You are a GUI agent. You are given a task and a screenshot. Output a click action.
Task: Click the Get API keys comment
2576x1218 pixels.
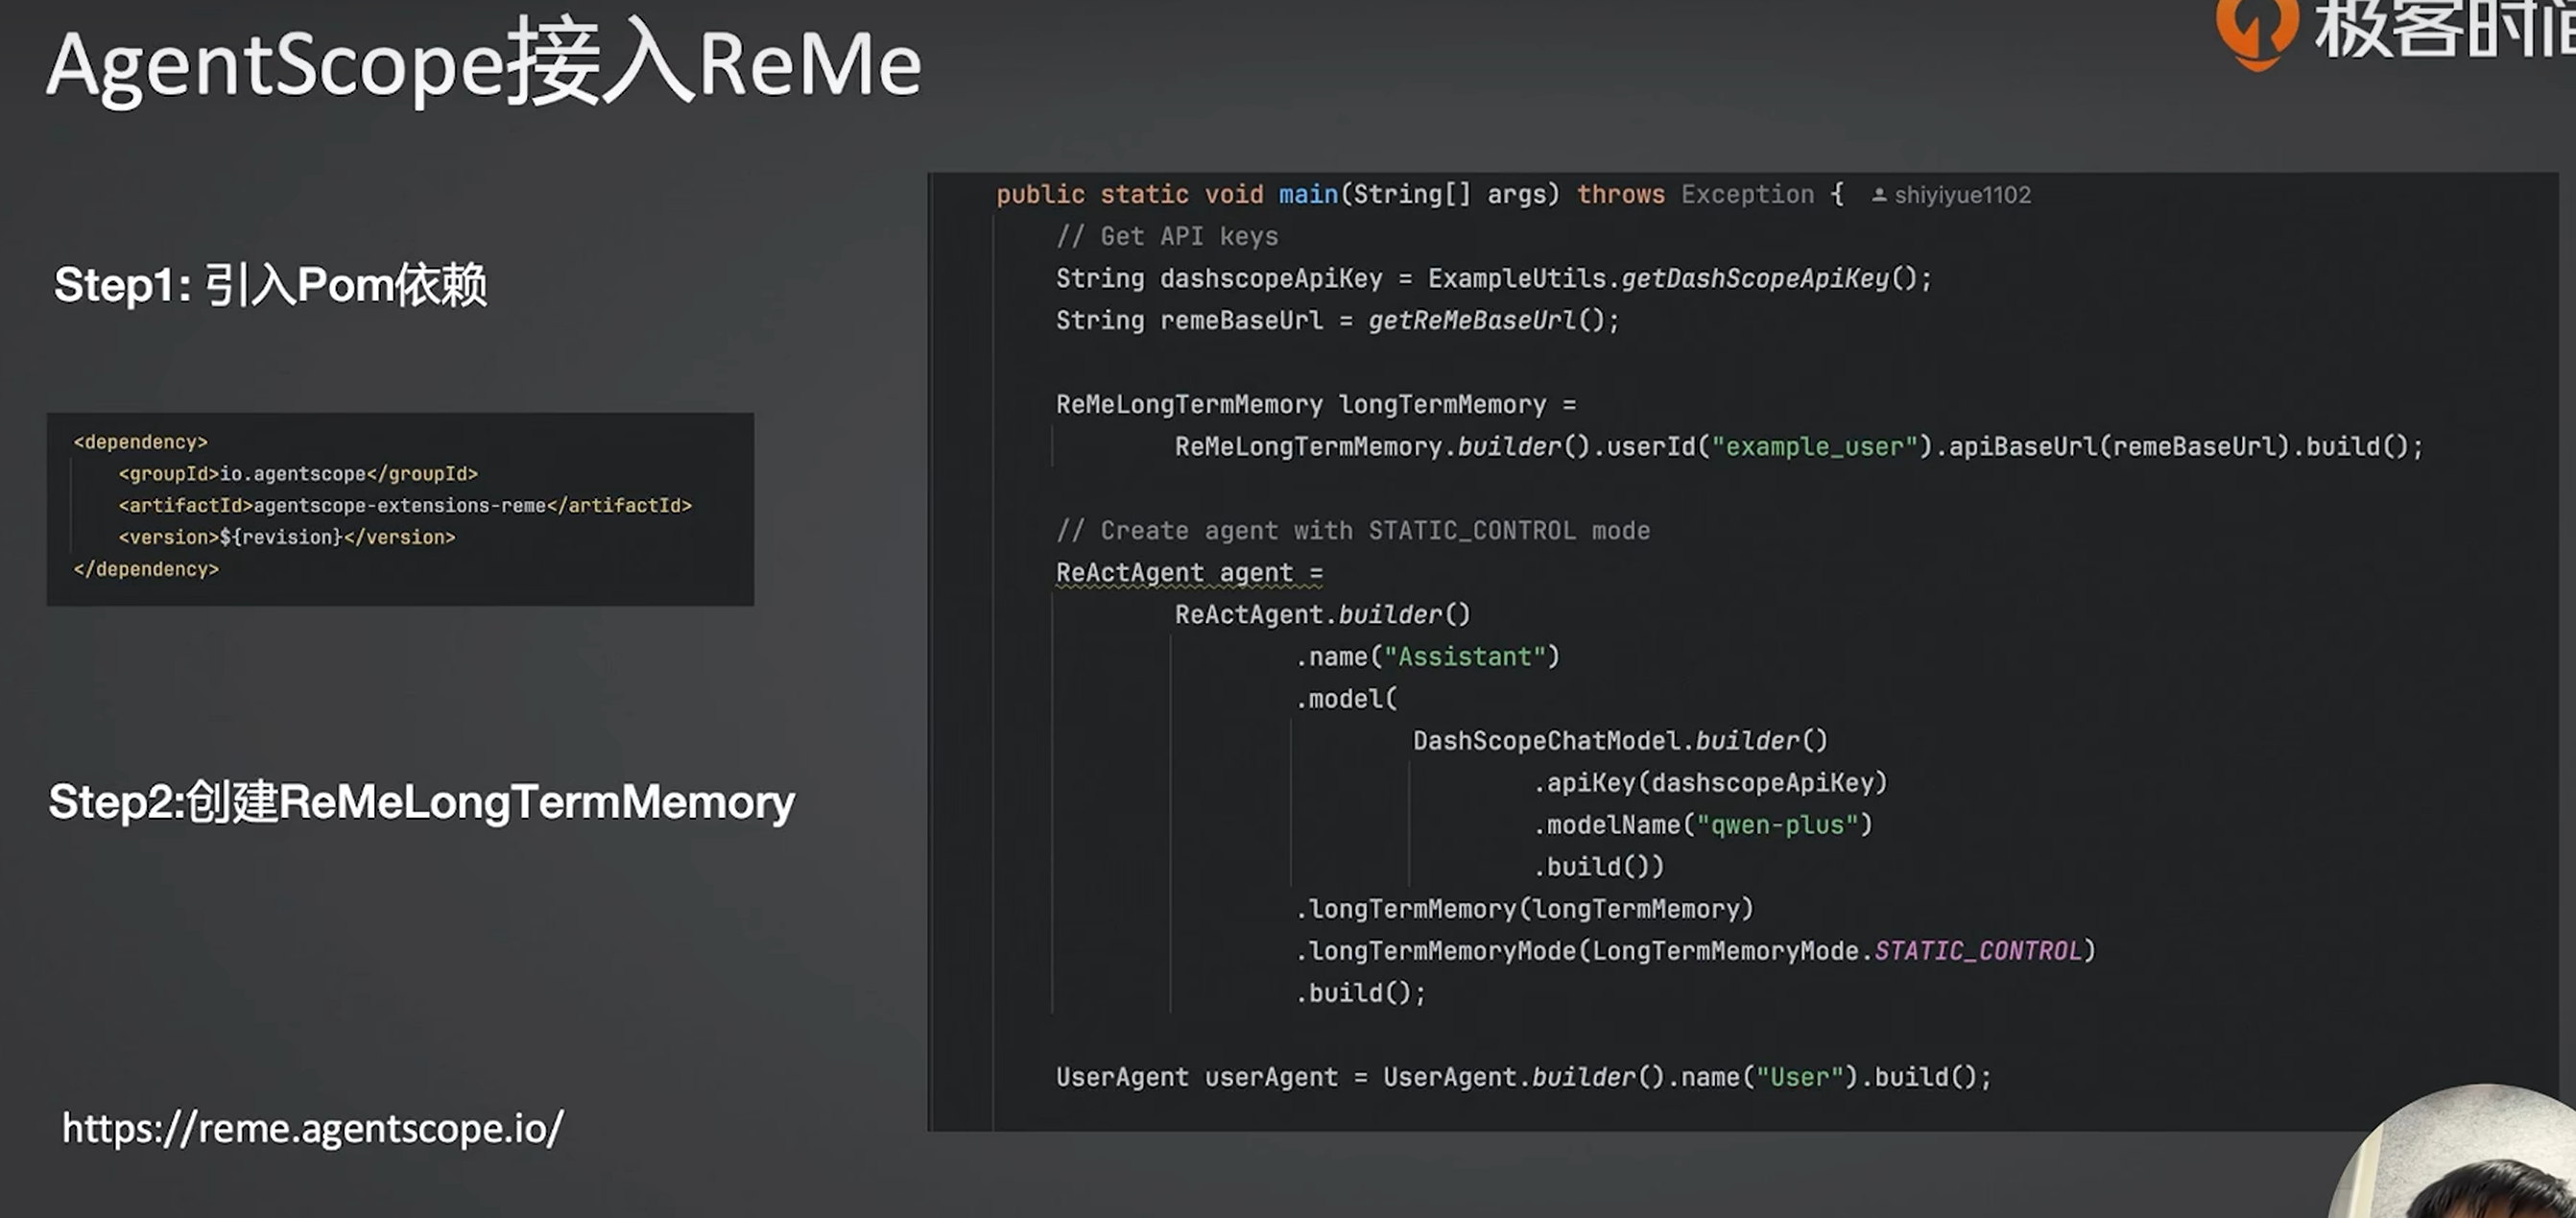[1167, 236]
